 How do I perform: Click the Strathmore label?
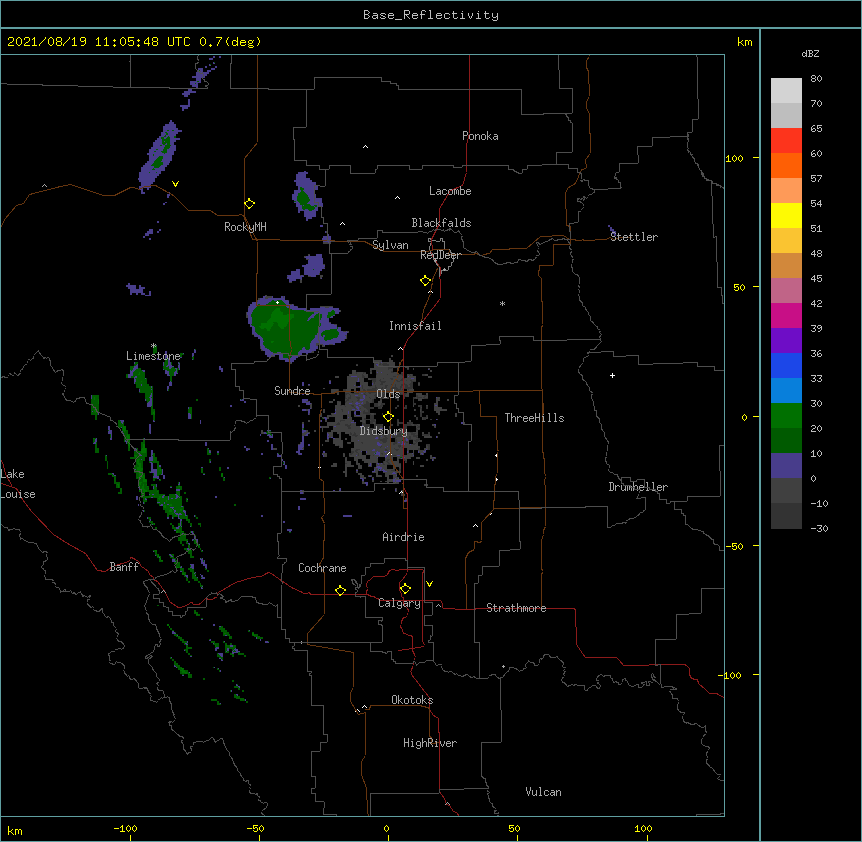click(x=516, y=608)
